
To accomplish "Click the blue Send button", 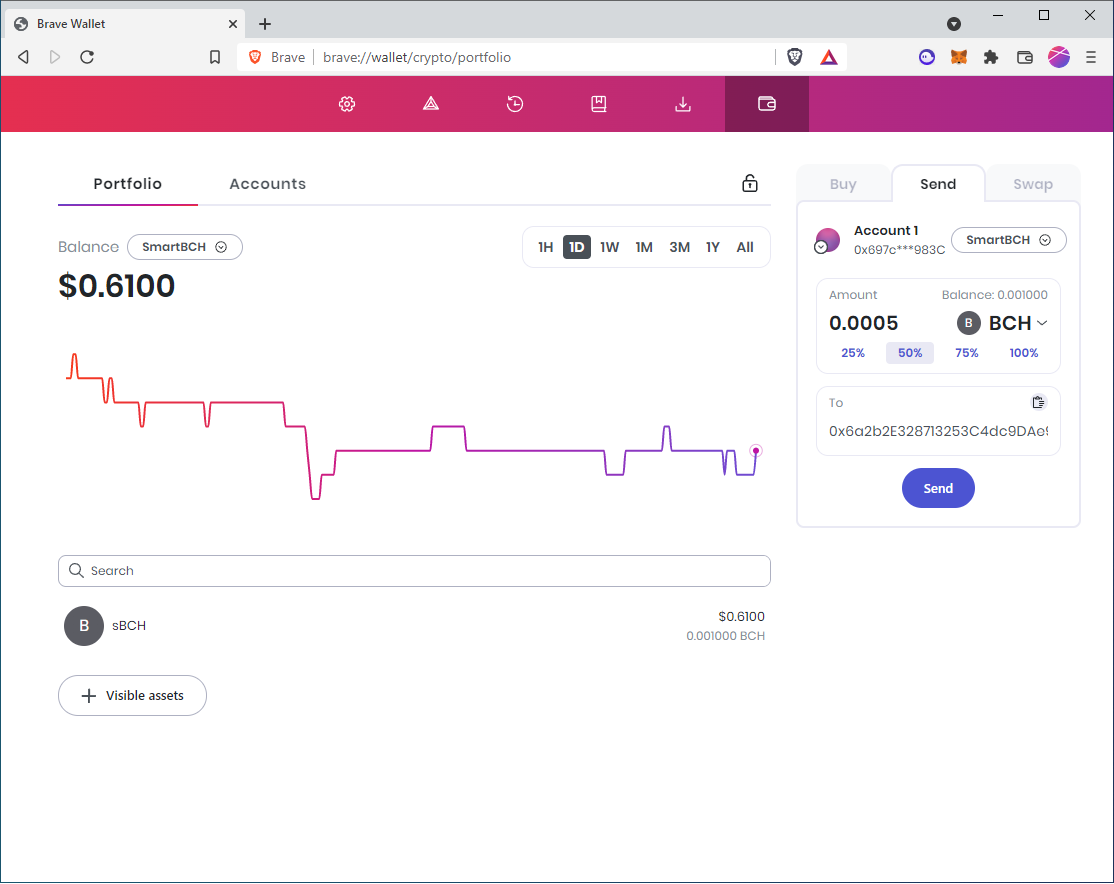I will [x=938, y=488].
